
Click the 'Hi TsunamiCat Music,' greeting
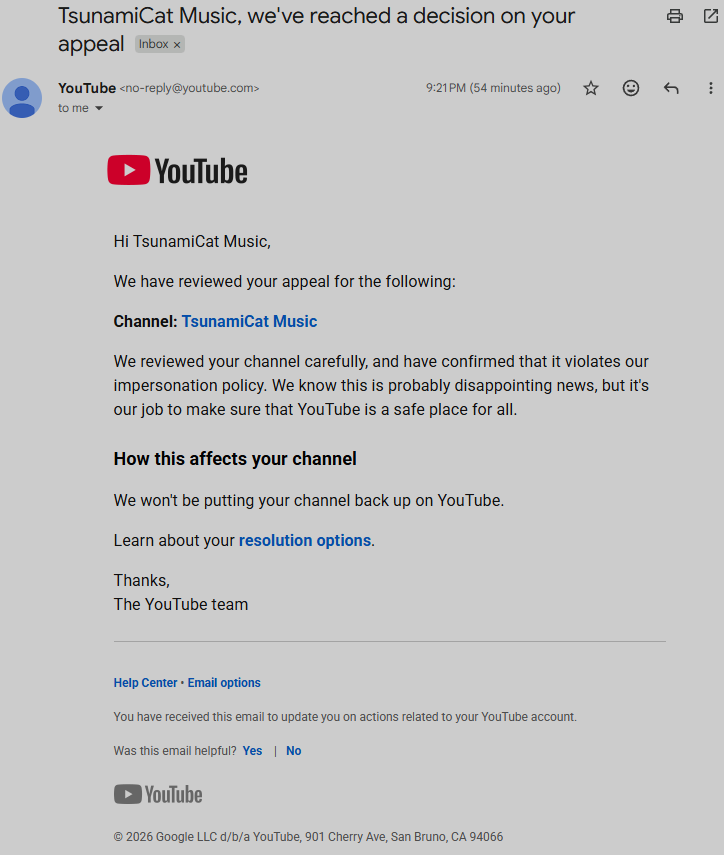point(192,241)
